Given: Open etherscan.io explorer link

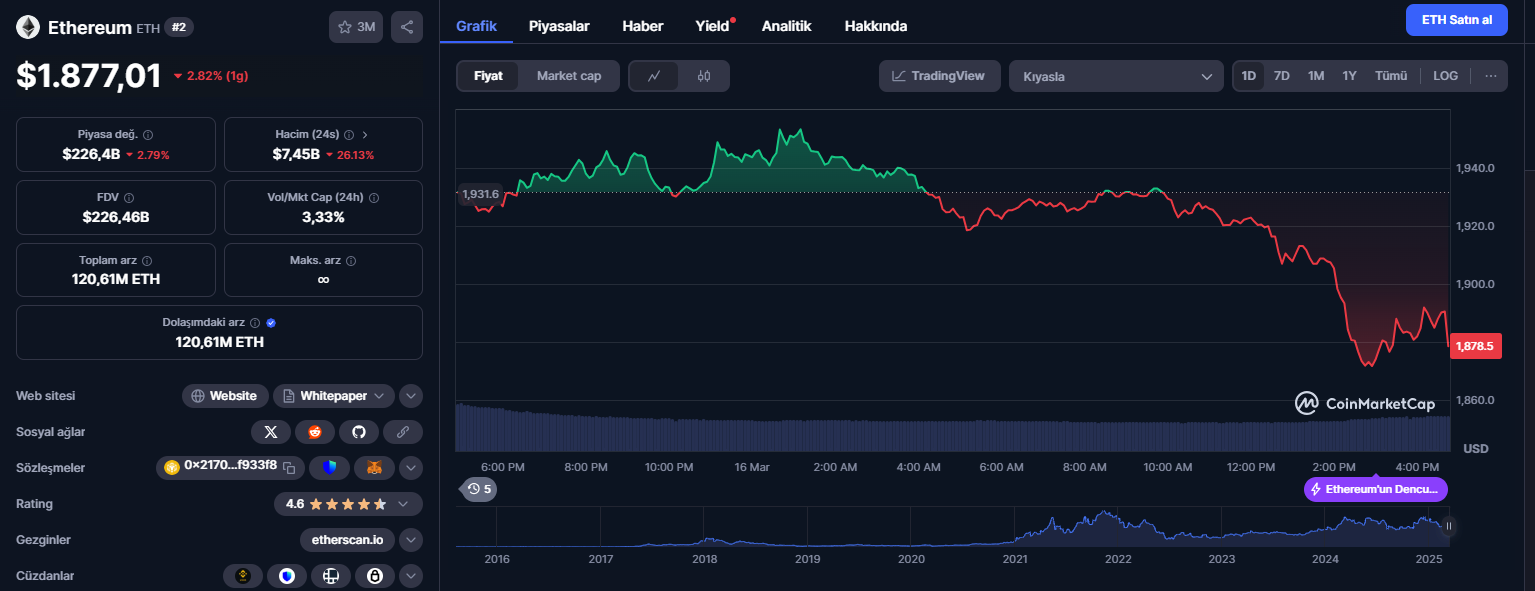Looking at the screenshot, I should click(x=347, y=540).
